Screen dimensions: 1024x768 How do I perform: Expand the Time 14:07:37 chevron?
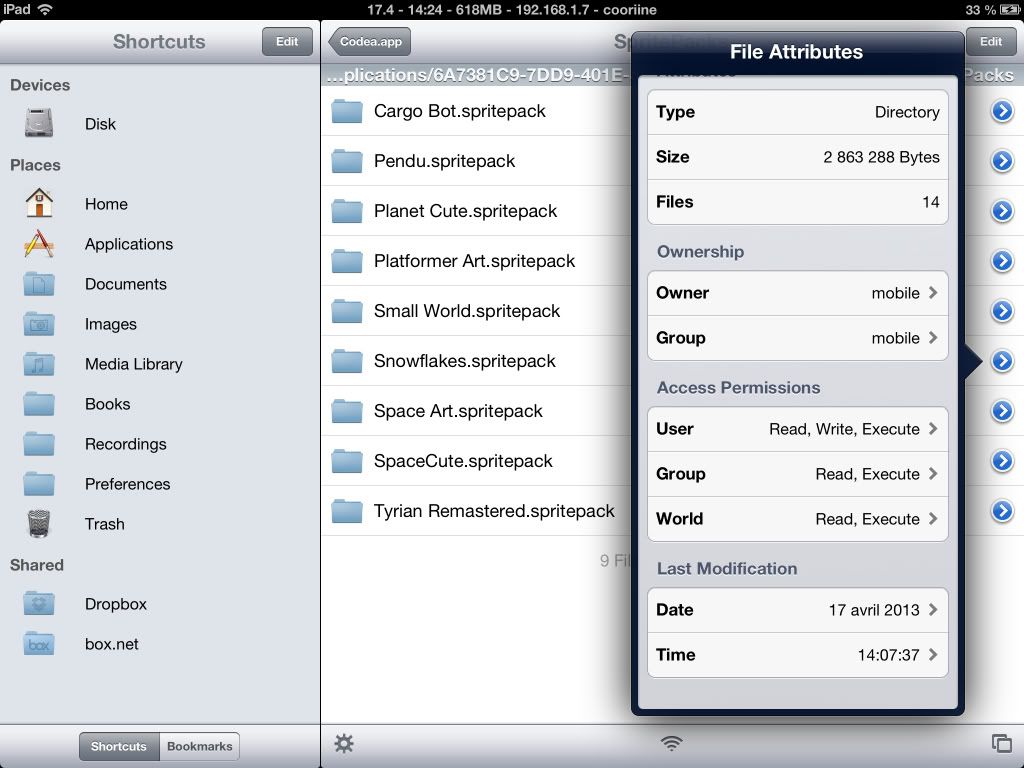[x=933, y=654]
